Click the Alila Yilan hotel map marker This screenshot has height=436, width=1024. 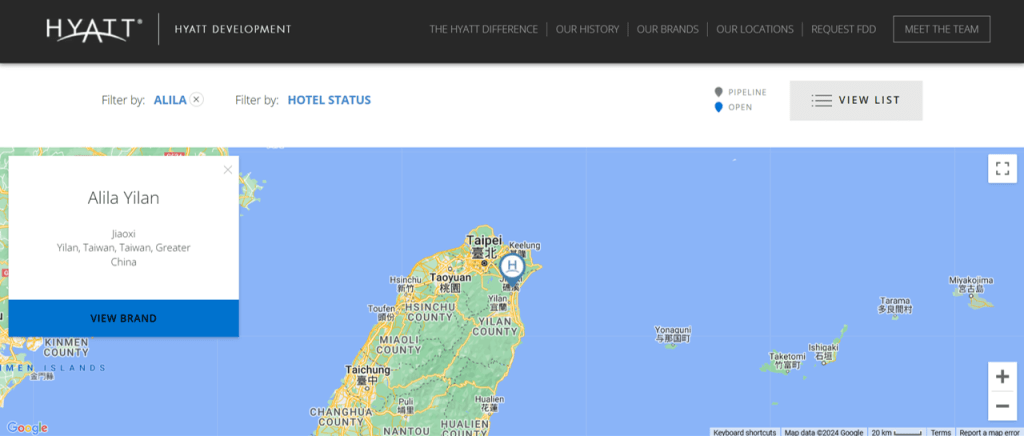[512, 267]
